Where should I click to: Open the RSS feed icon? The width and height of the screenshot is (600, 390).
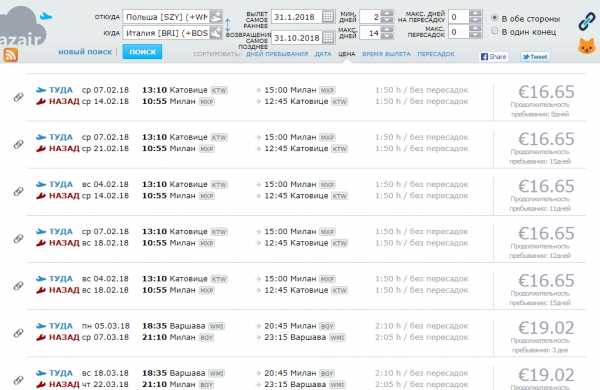pos(10,55)
